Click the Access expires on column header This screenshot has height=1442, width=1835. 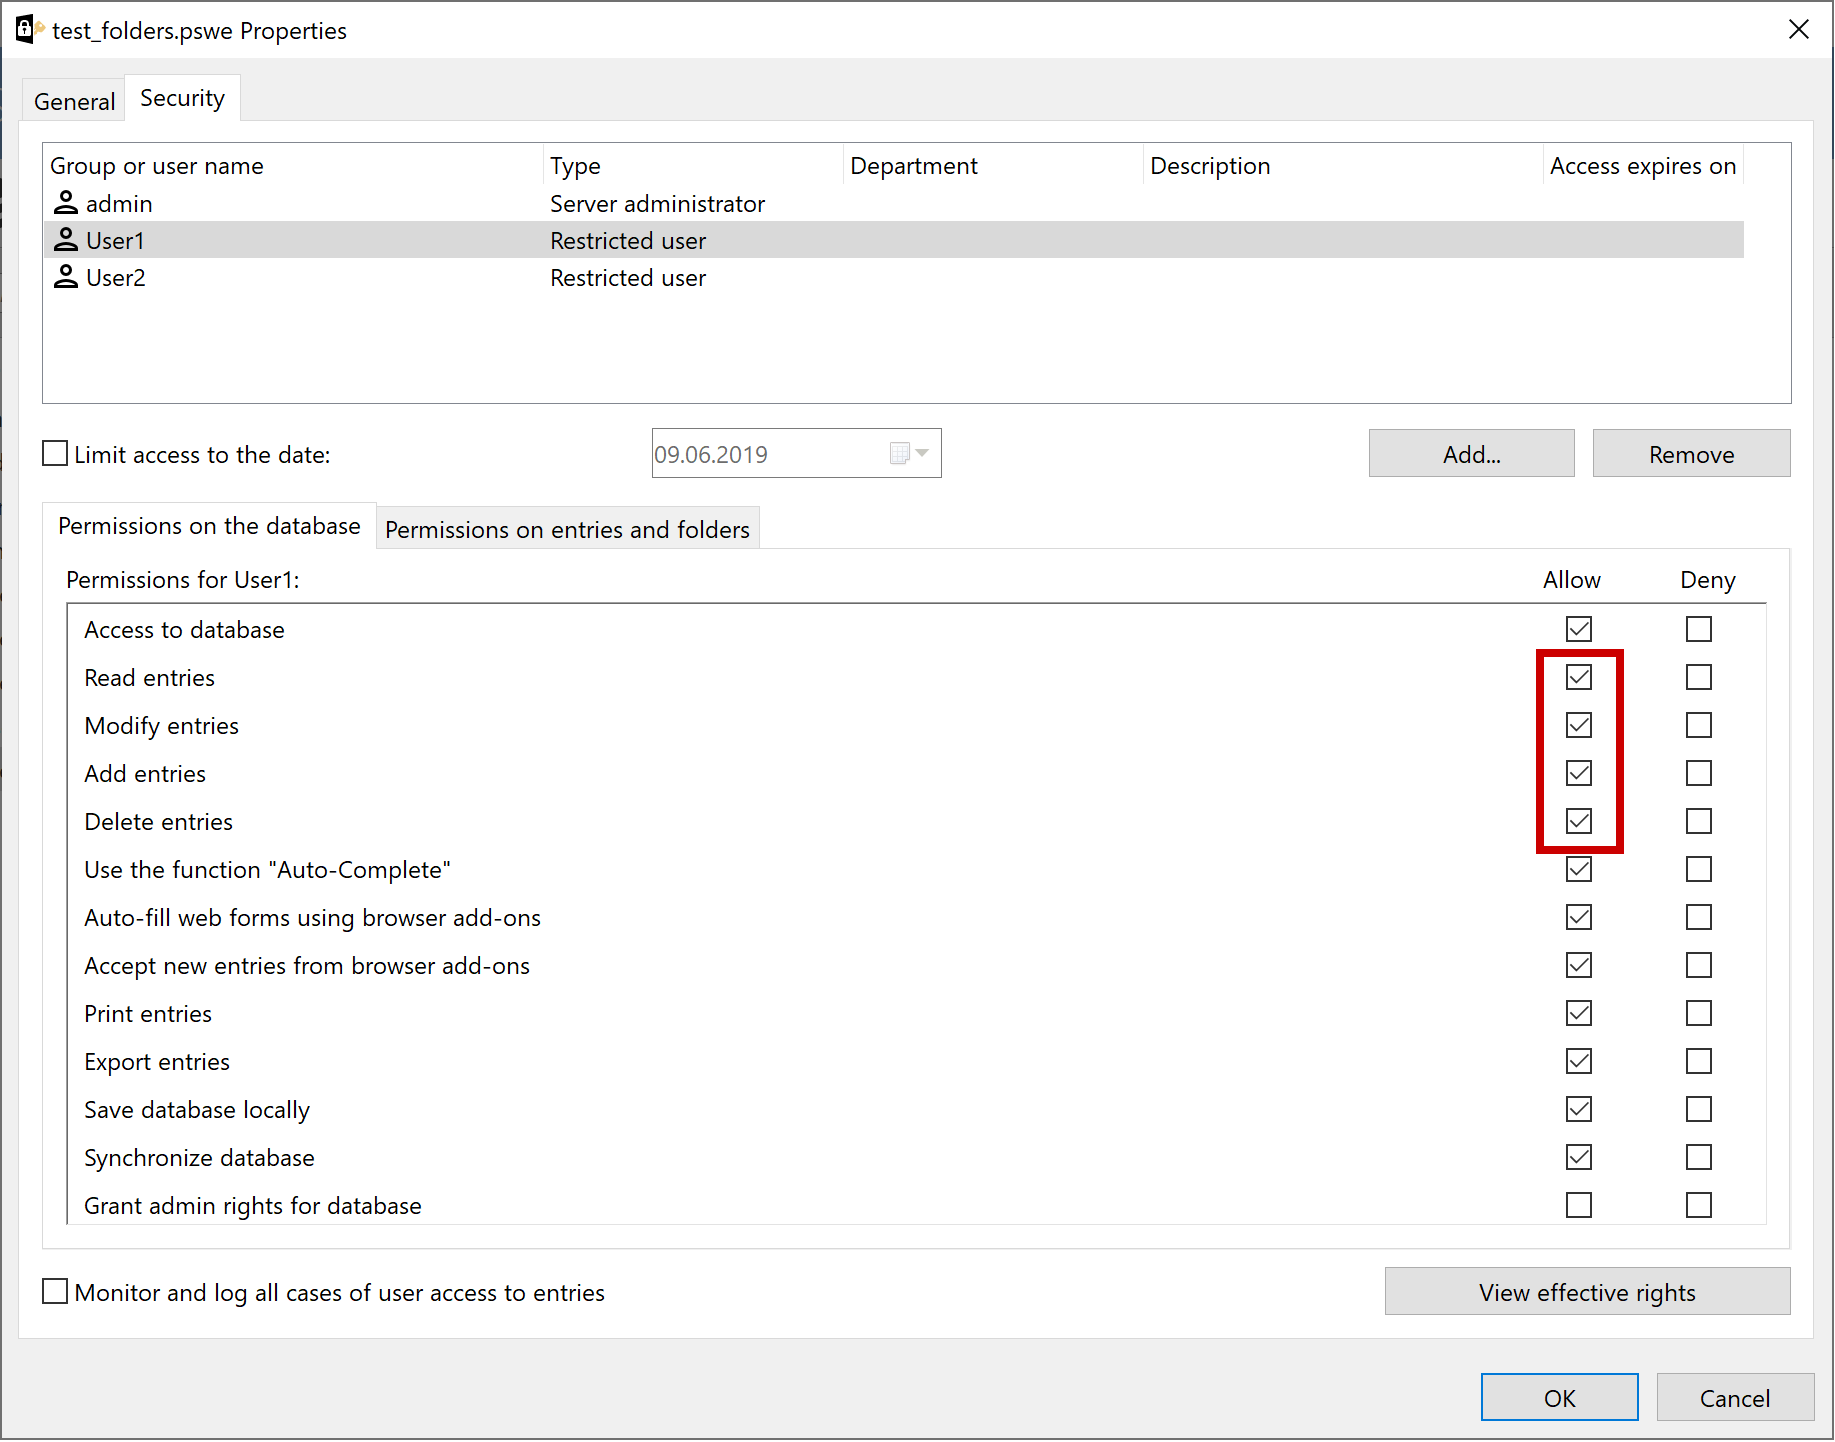1643,165
